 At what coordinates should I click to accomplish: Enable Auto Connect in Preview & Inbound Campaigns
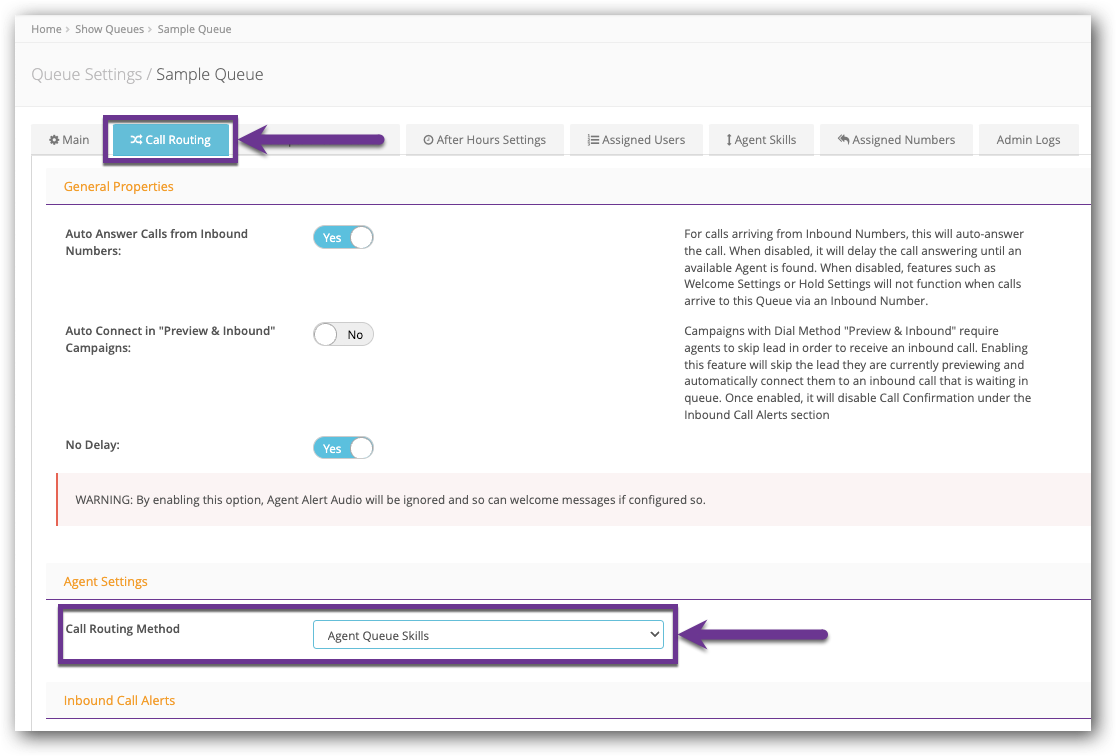click(343, 334)
